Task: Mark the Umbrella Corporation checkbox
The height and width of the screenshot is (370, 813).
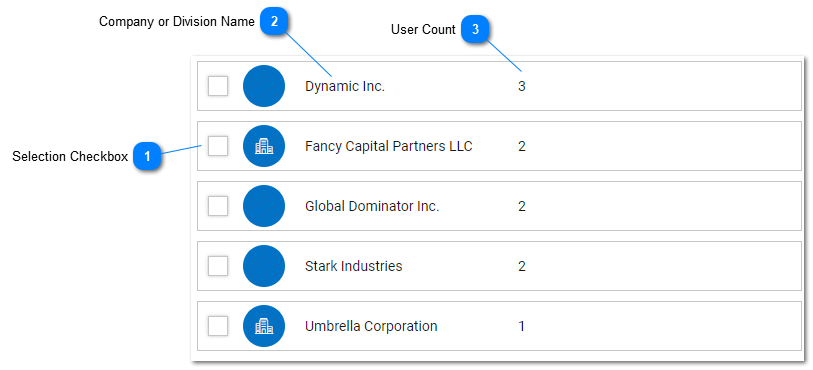Action: tap(218, 326)
